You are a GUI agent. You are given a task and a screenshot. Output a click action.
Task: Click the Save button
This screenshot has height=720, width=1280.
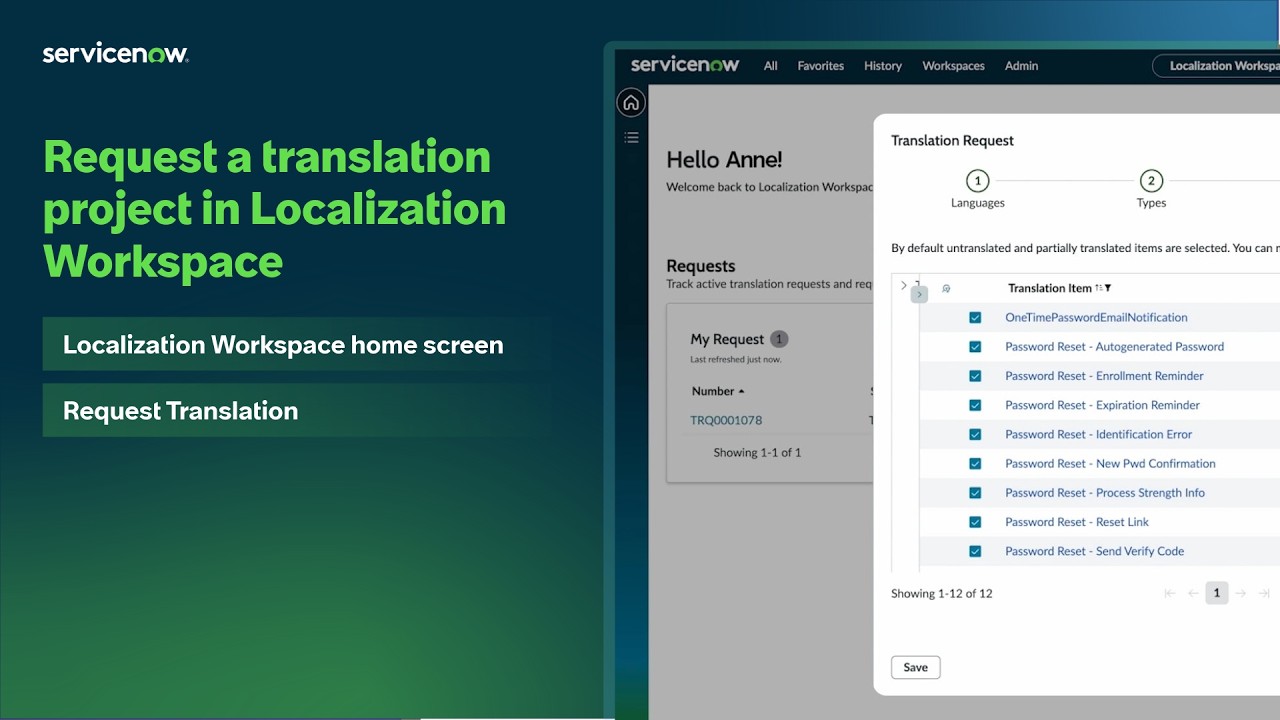point(915,667)
